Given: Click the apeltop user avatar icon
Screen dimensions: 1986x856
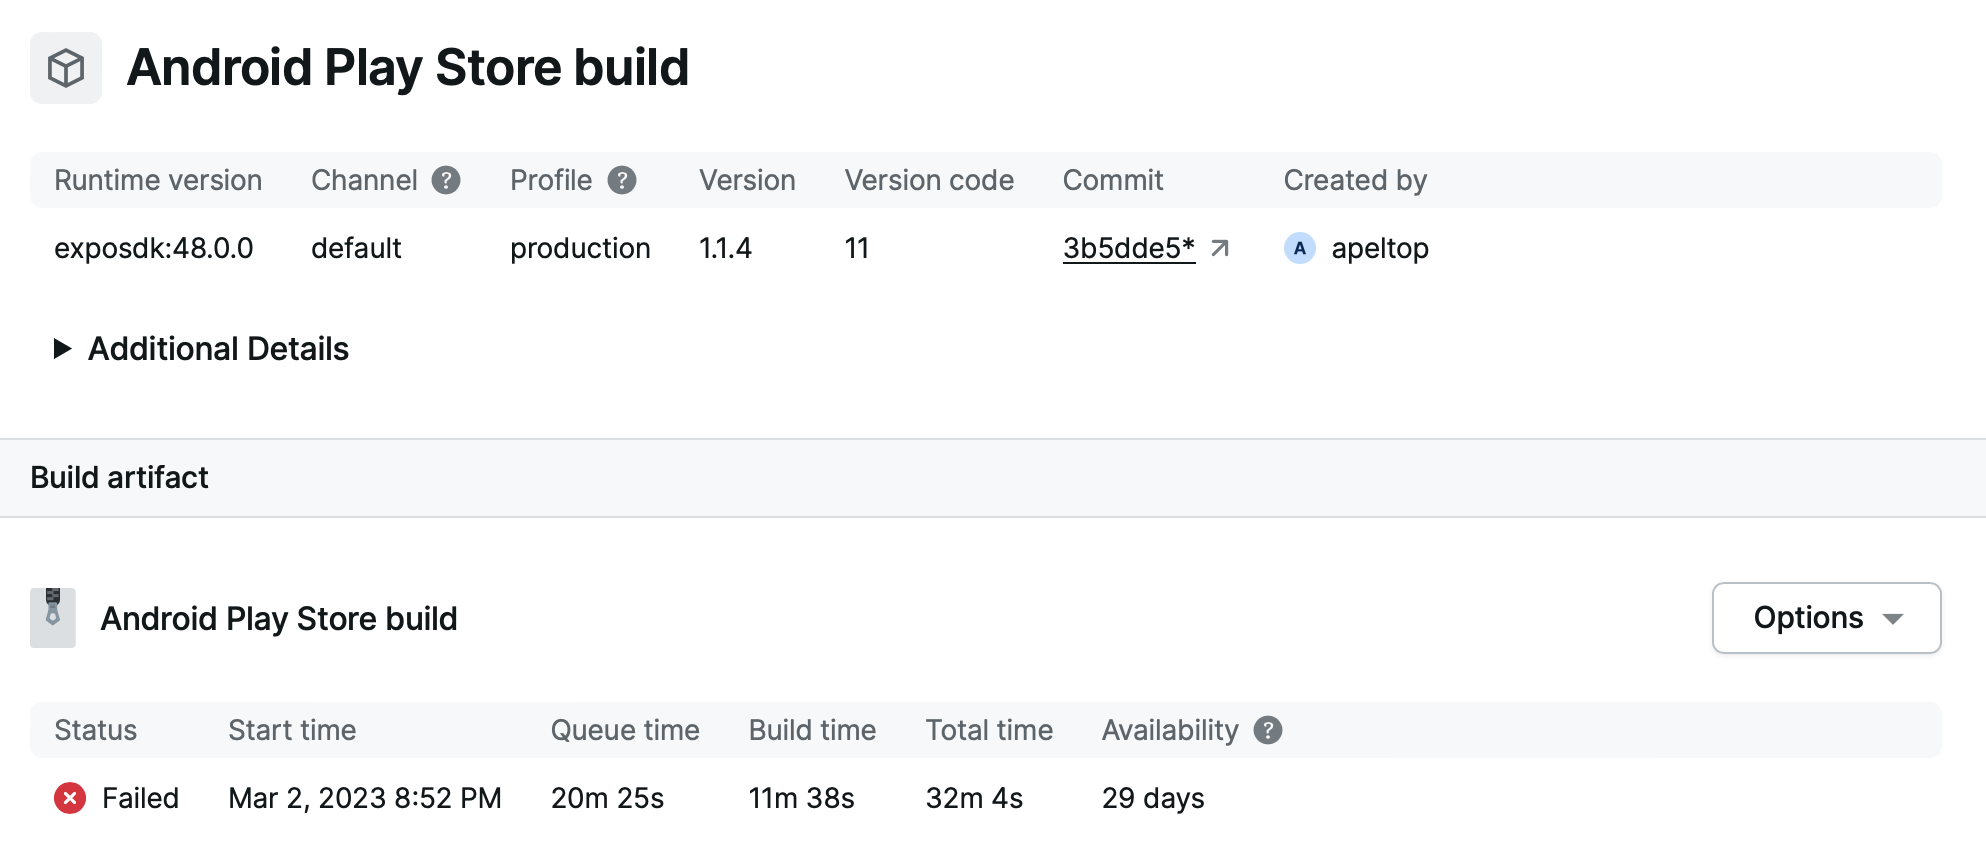Looking at the screenshot, I should [x=1299, y=248].
